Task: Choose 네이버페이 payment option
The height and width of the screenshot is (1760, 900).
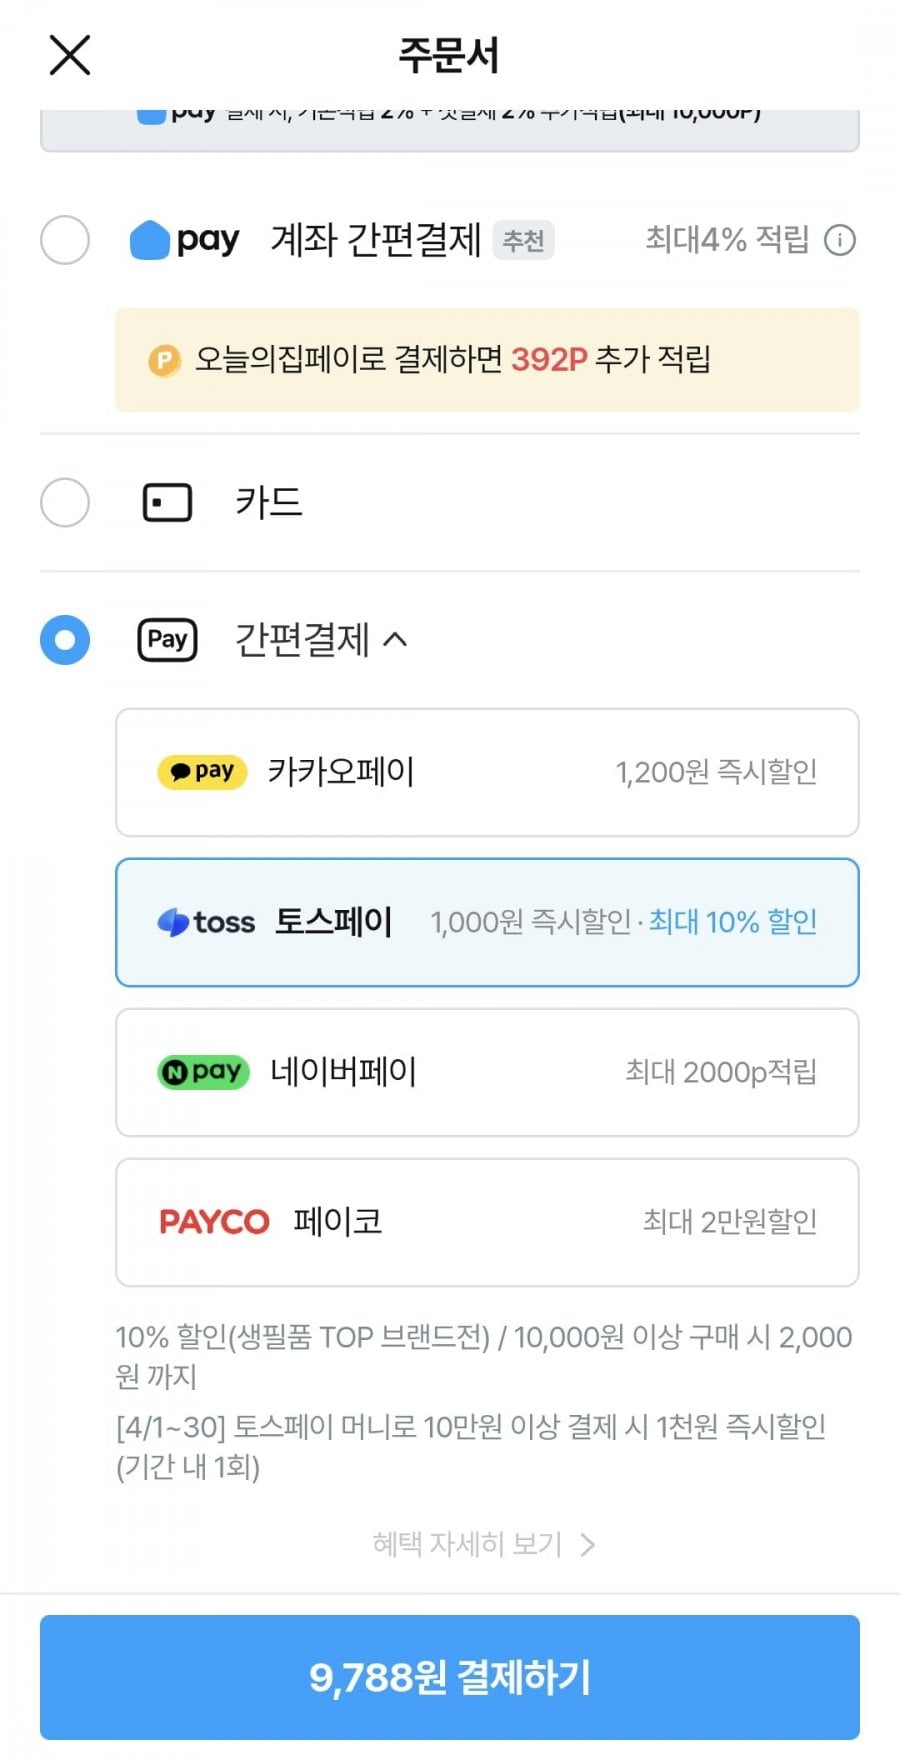Action: (x=487, y=1072)
